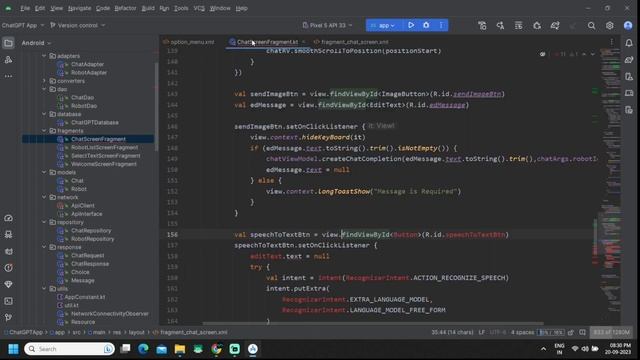Open the File menu
The width and height of the screenshot is (640, 360).
pos(25,8)
